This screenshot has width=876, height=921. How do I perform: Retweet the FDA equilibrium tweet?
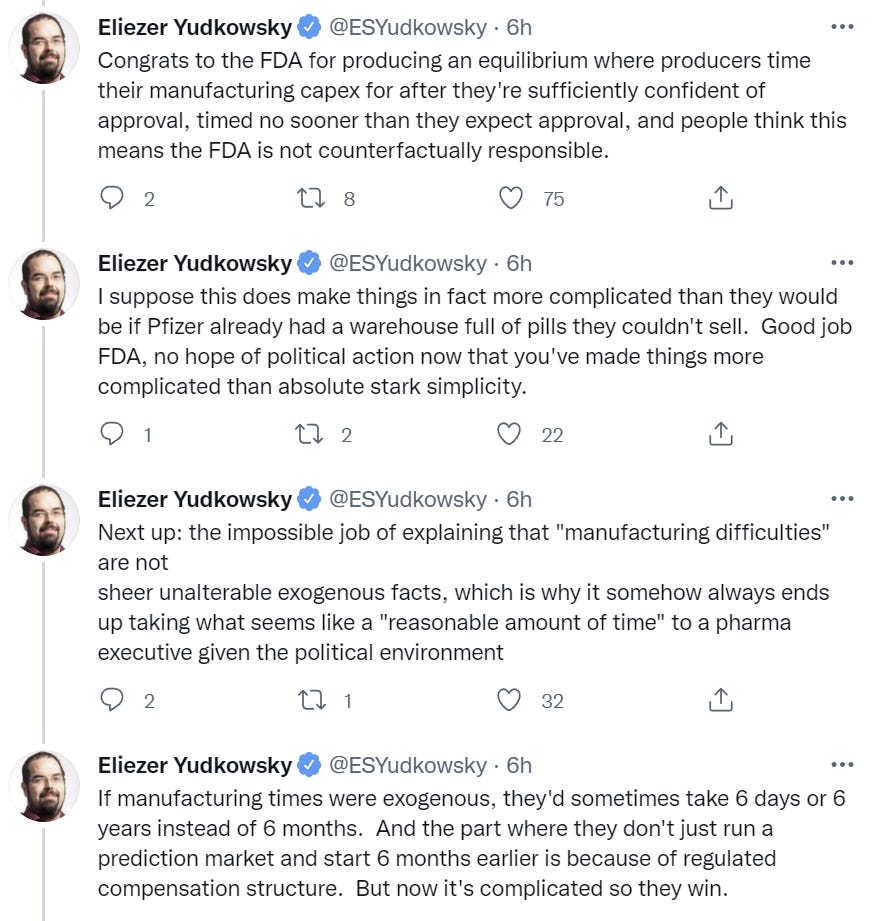311,199
